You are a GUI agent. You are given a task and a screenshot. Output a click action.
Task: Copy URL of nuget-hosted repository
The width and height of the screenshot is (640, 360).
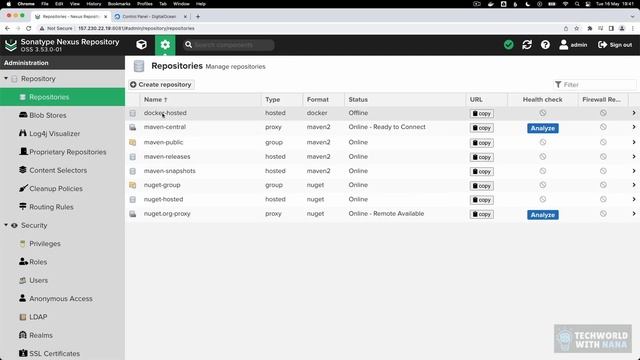tap(482, 200)
